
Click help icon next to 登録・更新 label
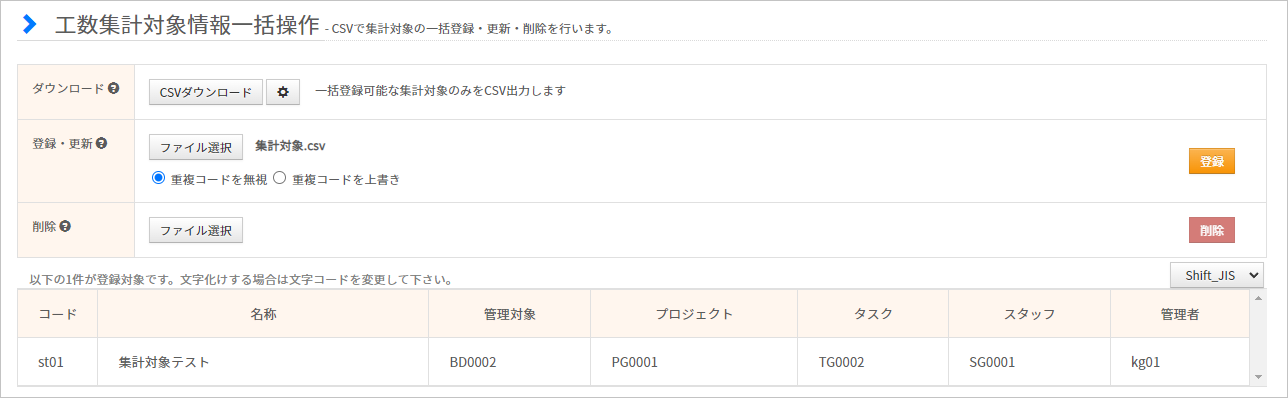(x=101, y=143)
